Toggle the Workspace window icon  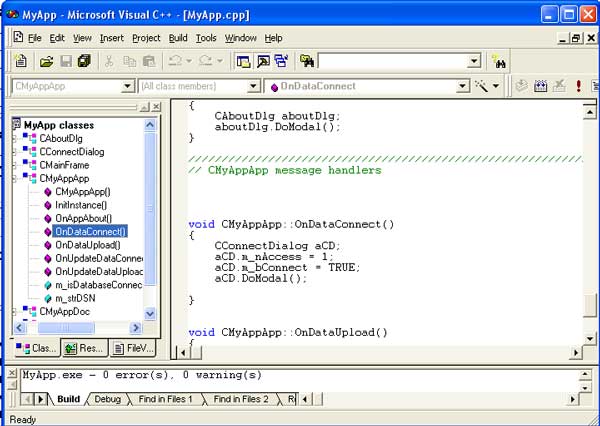(x=243, y=61)
